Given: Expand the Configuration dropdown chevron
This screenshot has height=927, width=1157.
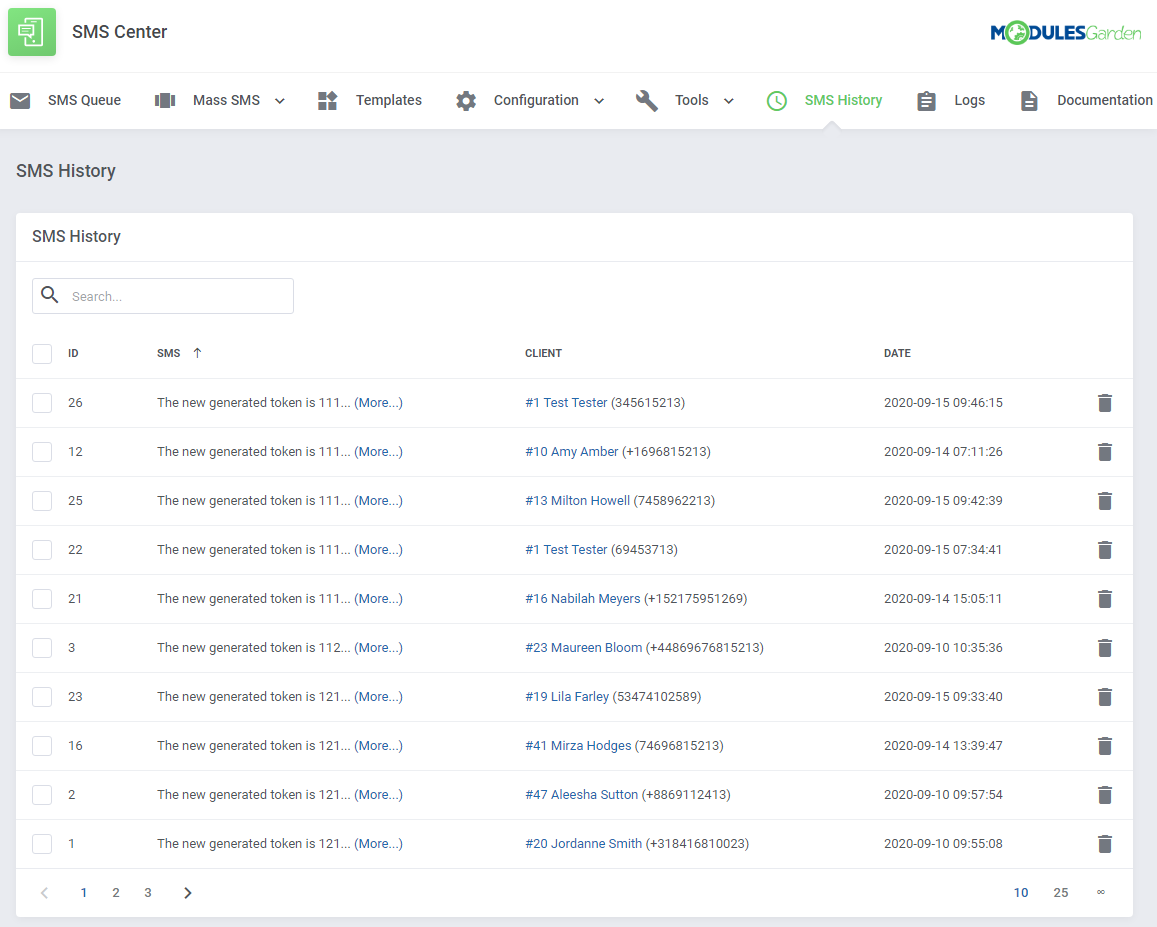Looking at the screenshot, I should point(599,101).
